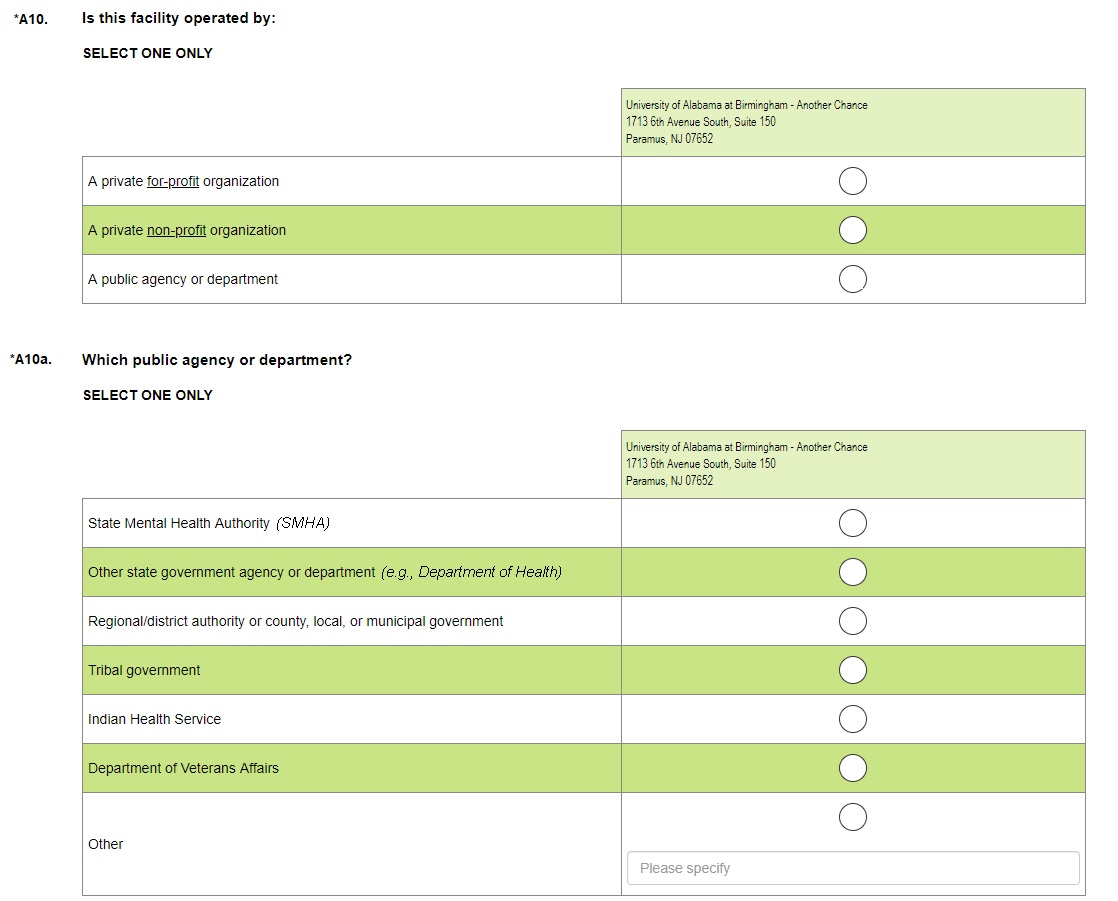This screenshot has height=901, width=1118.
Task: Pick the Indian Health Service radio option
Action: pos(853,719)
